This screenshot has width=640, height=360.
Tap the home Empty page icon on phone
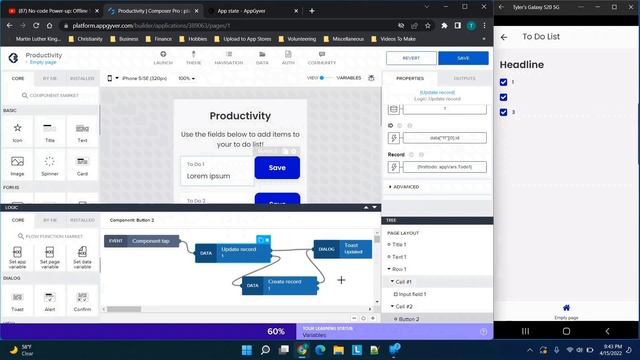pyautogui.click(x=566, y=308)
